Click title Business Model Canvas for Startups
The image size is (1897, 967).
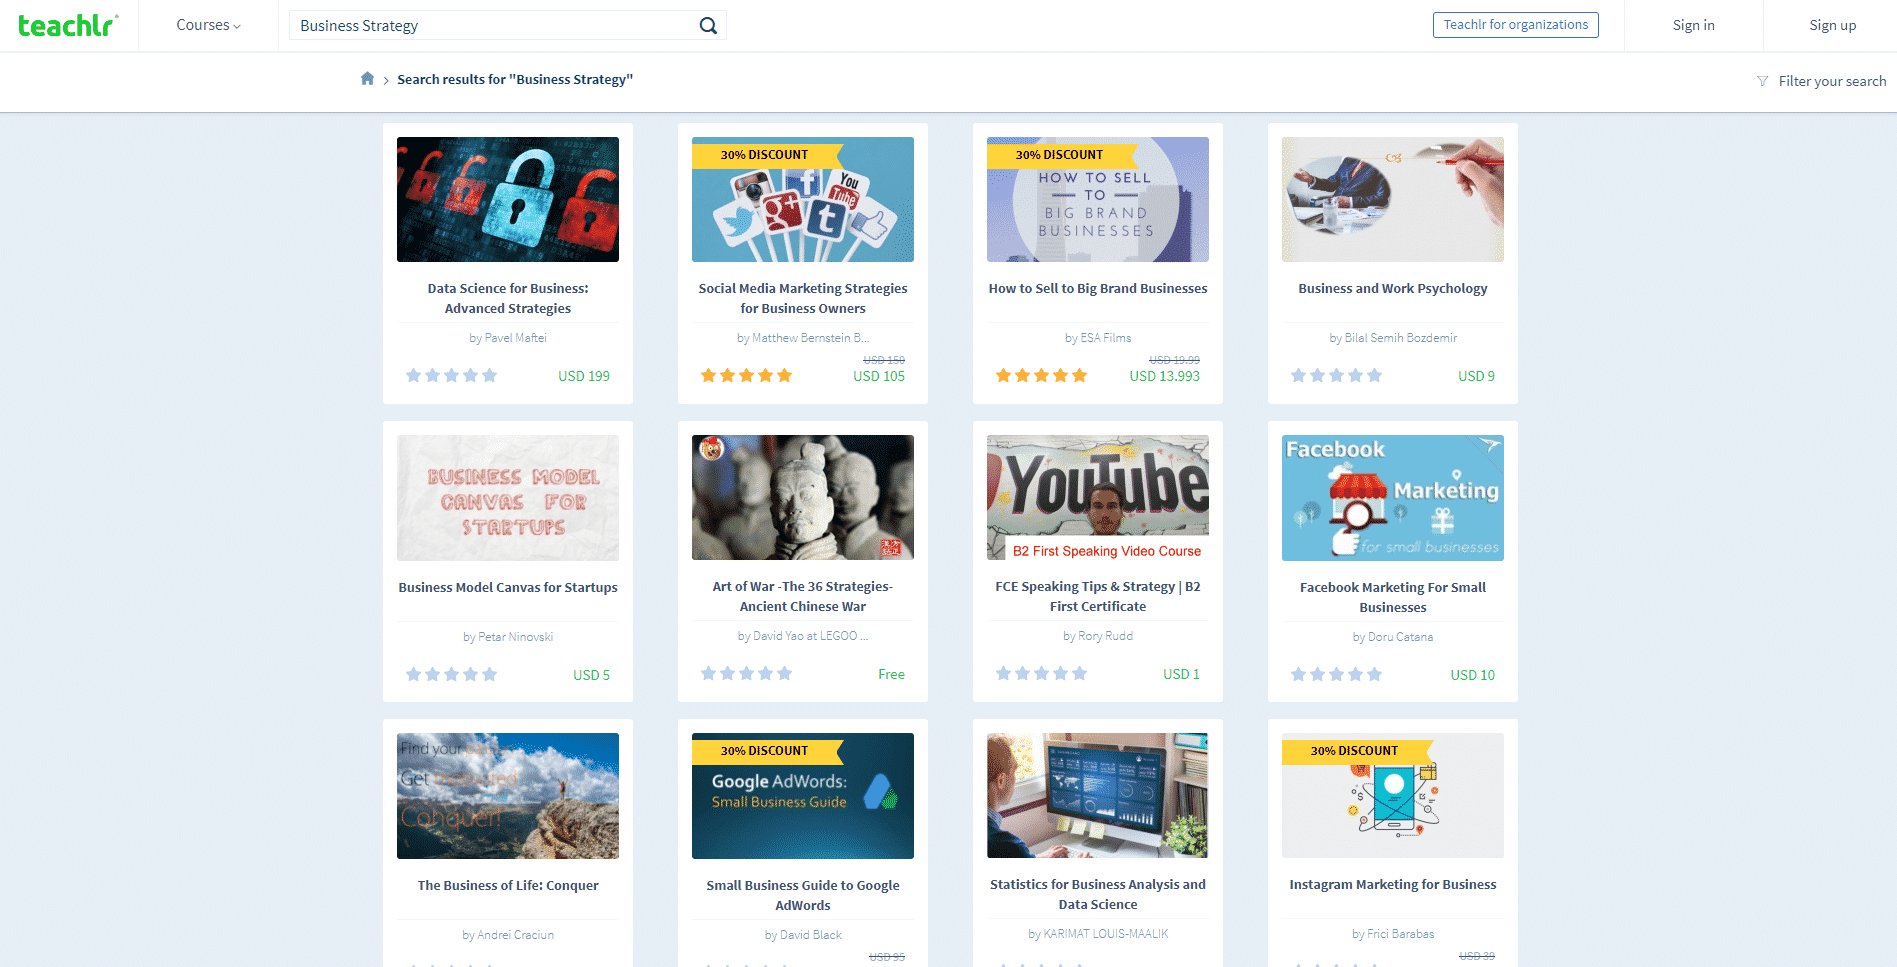[x=508, y=587]
